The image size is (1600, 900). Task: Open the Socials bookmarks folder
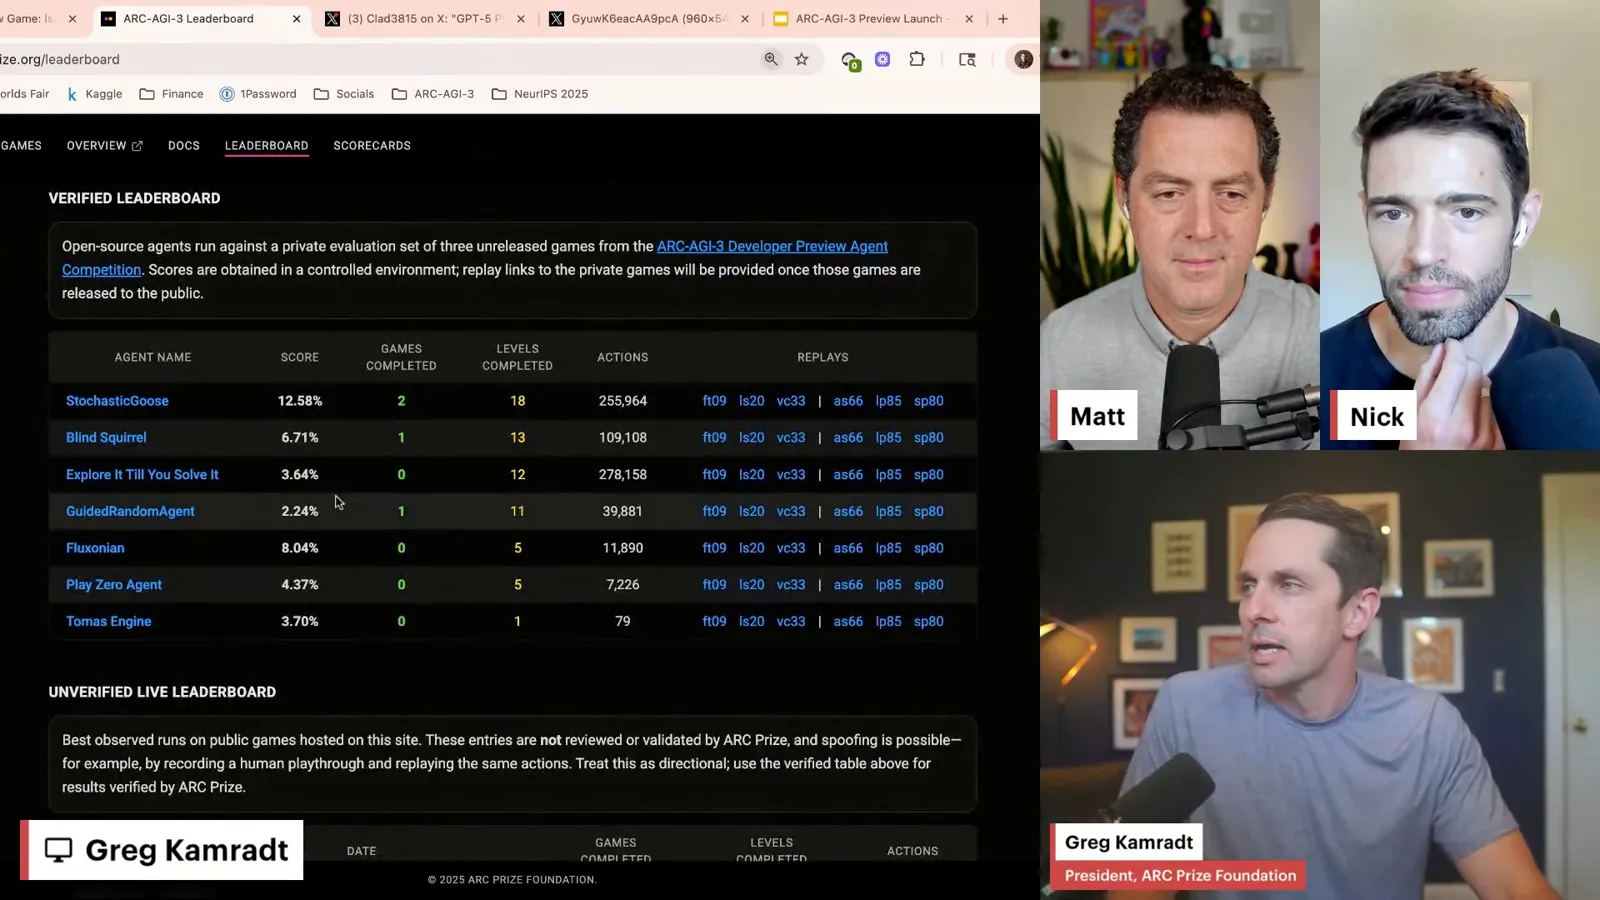coord(344,94)
